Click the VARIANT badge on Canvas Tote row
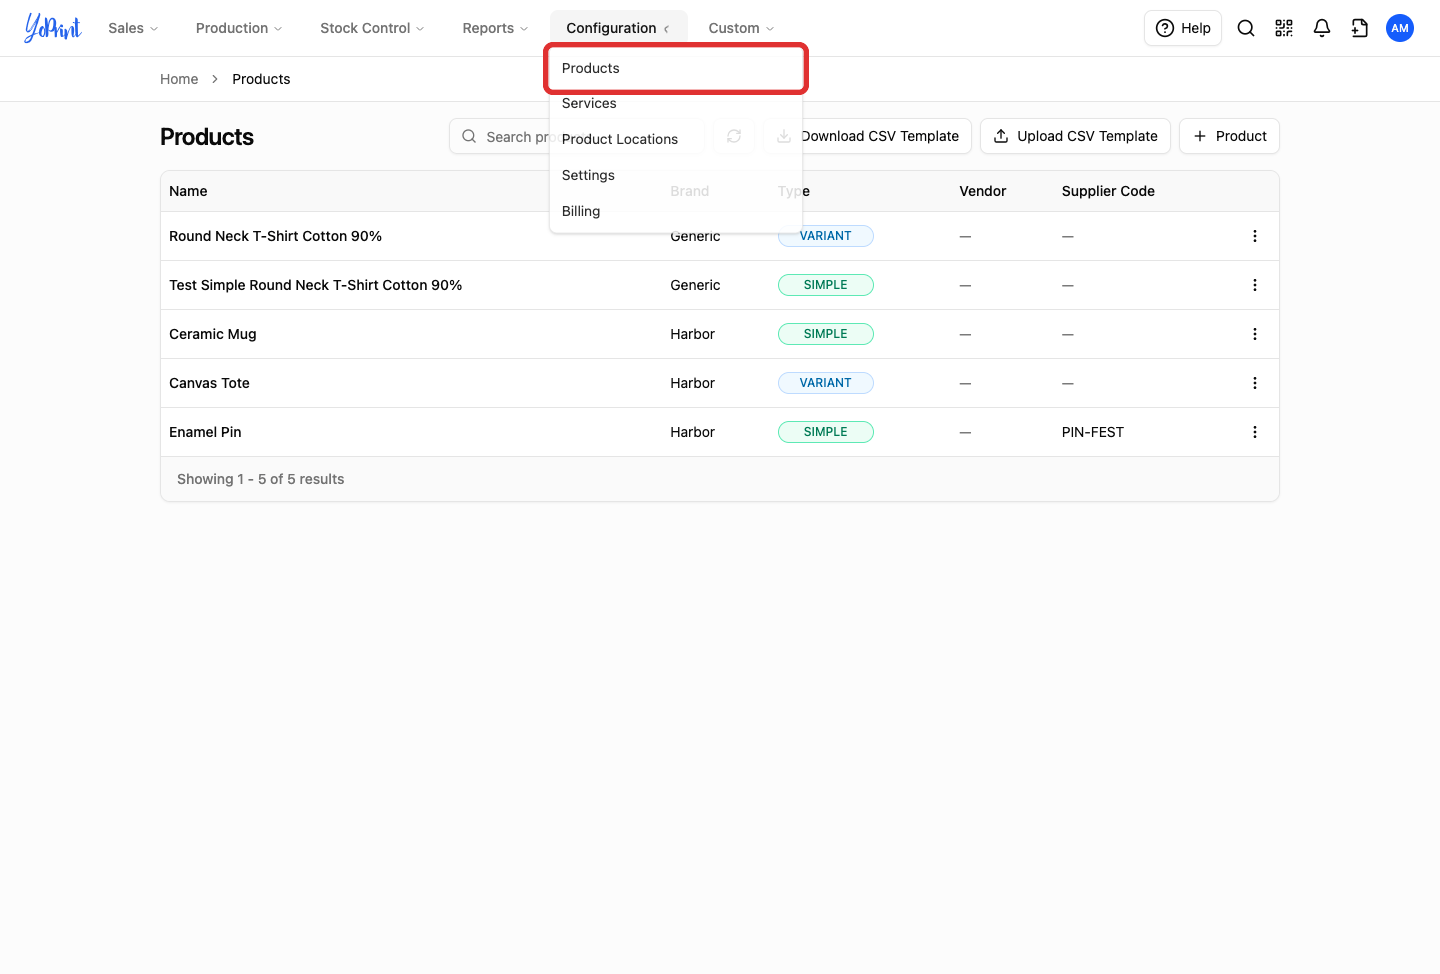This screenshot has width=1440, height=974. 826,383
